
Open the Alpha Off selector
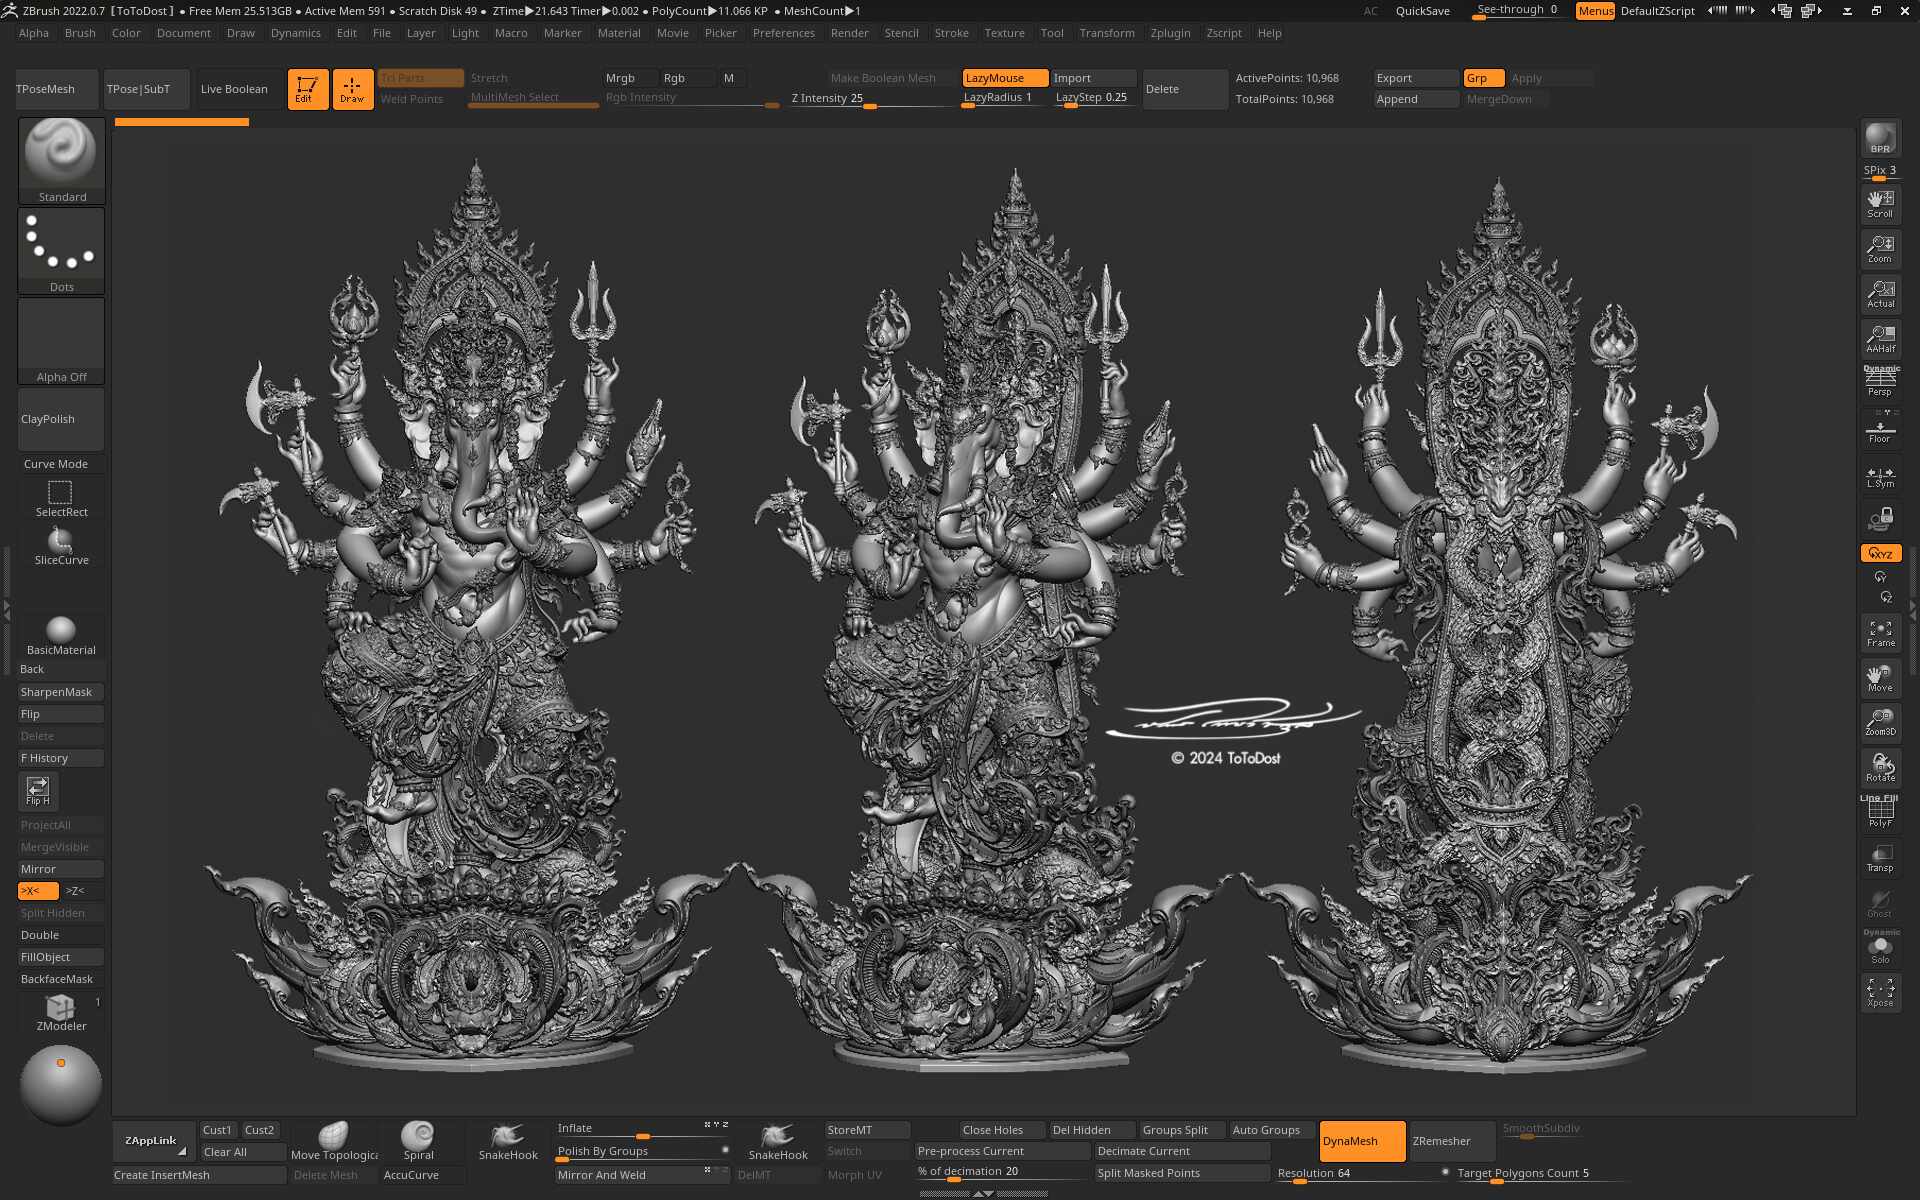point(61,340)
